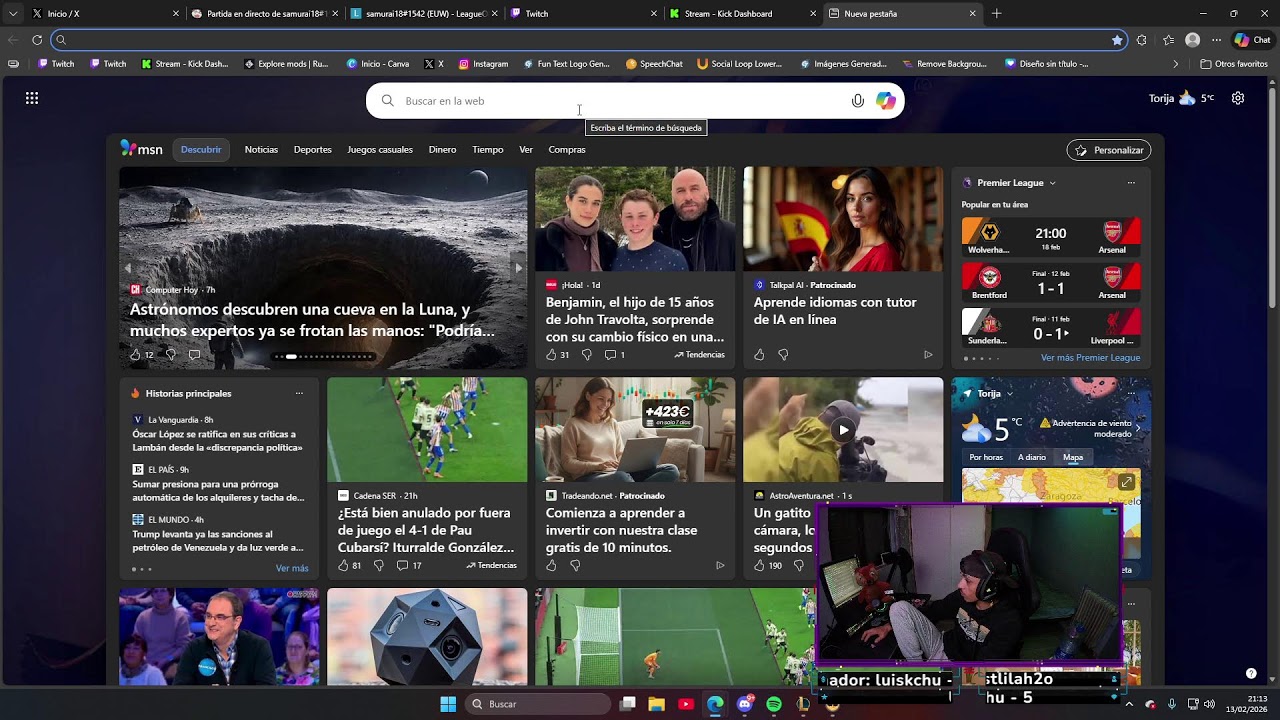This screenshot has height=720, width=1280.
Task: Click the Otros favoritos folder
Action: click(x=1233, y=64)
